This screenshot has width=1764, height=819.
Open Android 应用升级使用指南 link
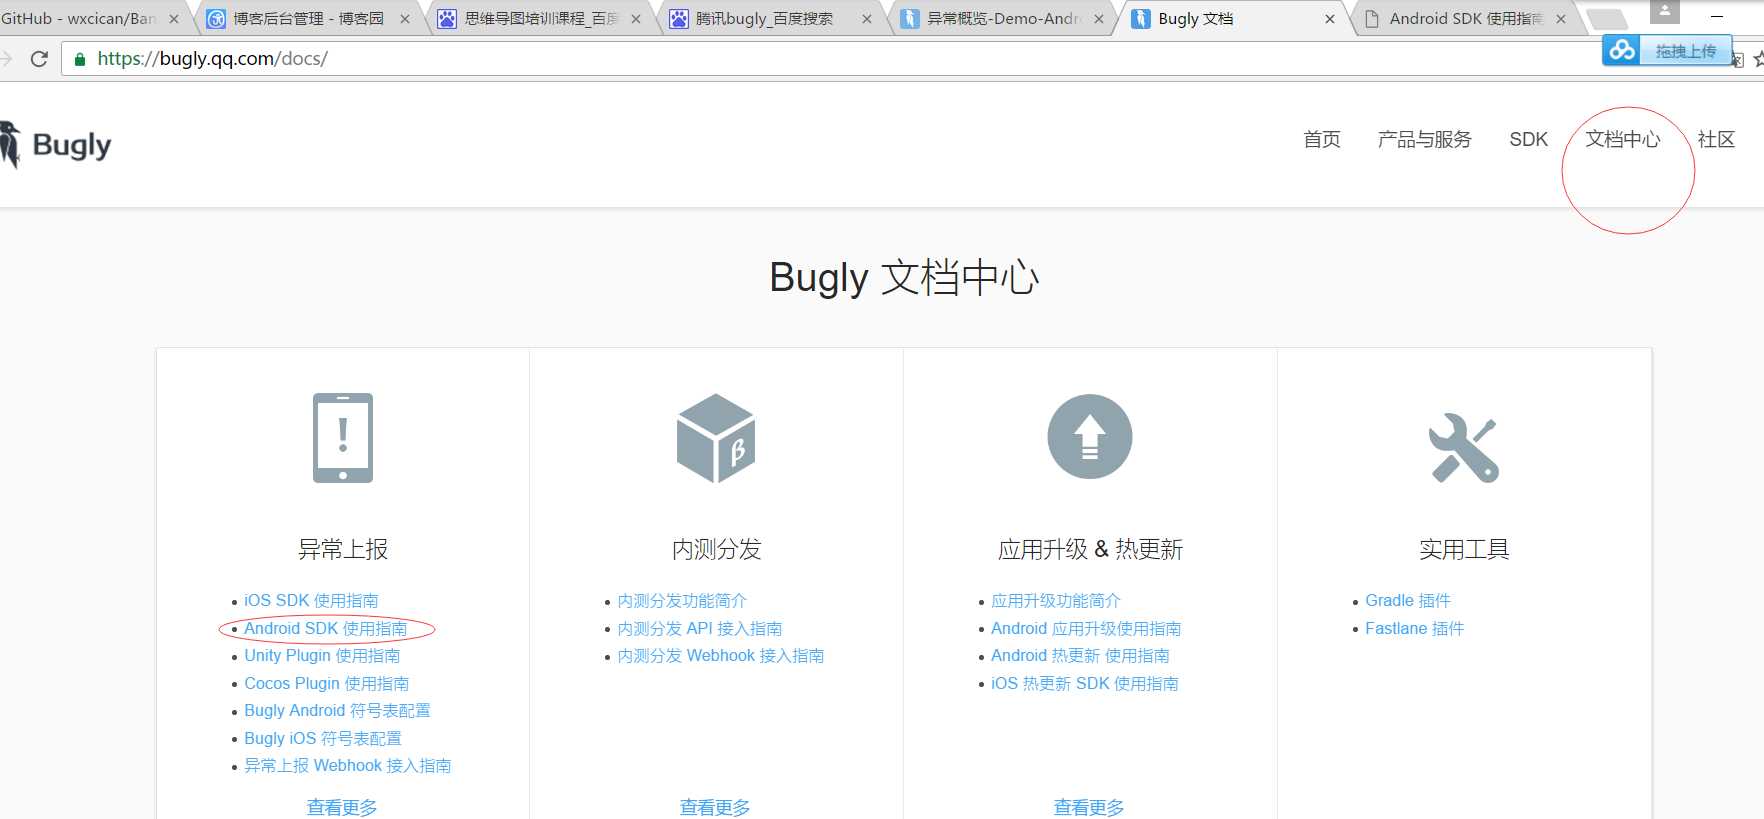[1086, 629]
